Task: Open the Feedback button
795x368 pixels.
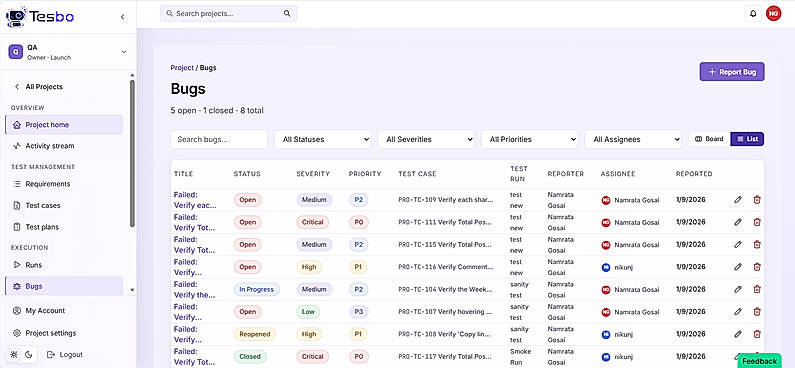Action: tap(759, 361)
